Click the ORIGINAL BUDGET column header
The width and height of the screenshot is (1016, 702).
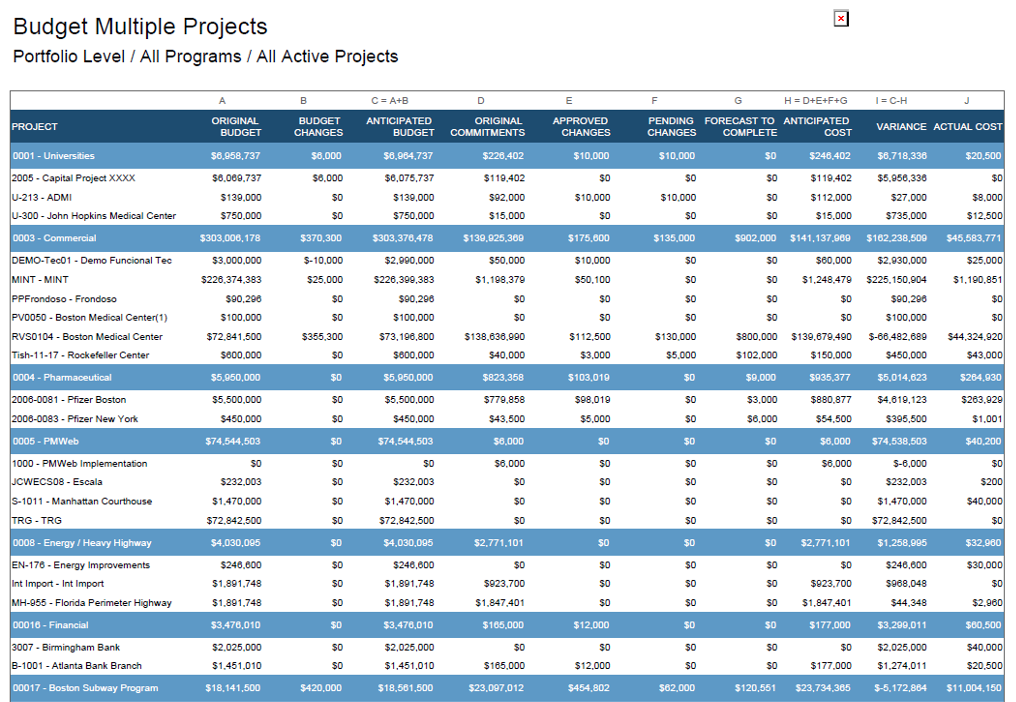tap(236, 126)
